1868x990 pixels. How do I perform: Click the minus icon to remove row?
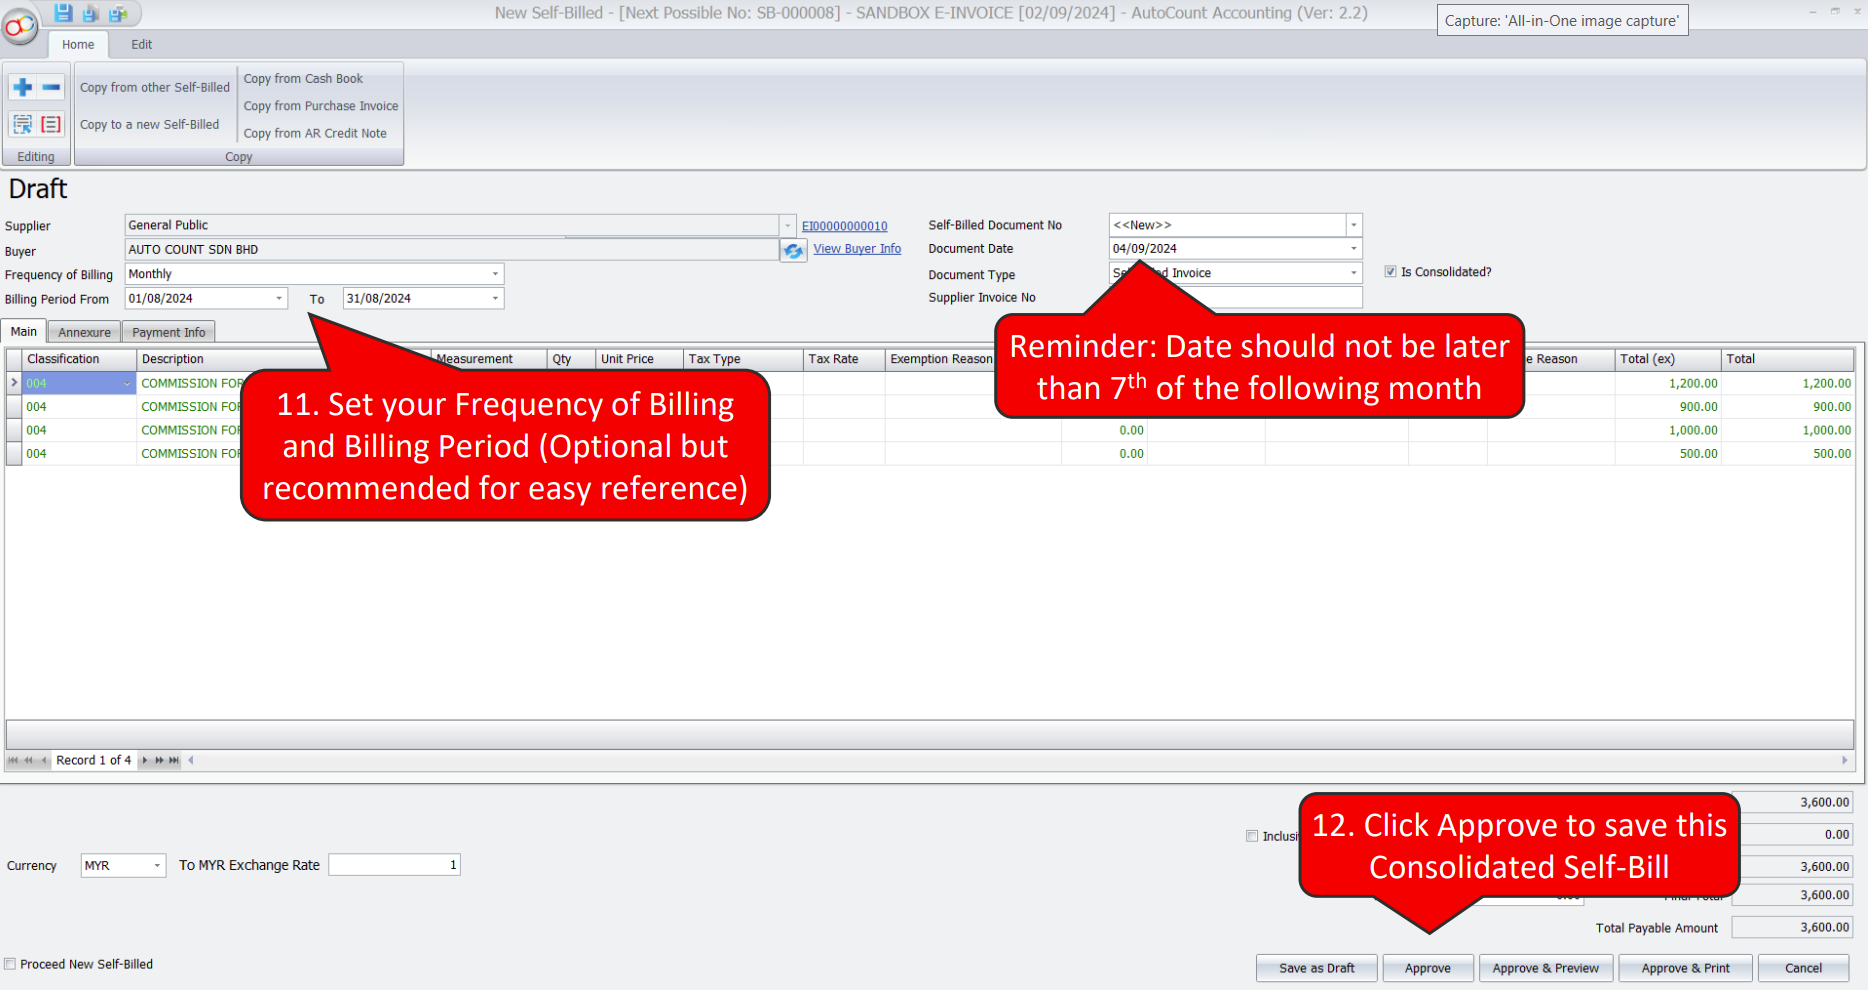pyautogui.click(x=51, y=87)
